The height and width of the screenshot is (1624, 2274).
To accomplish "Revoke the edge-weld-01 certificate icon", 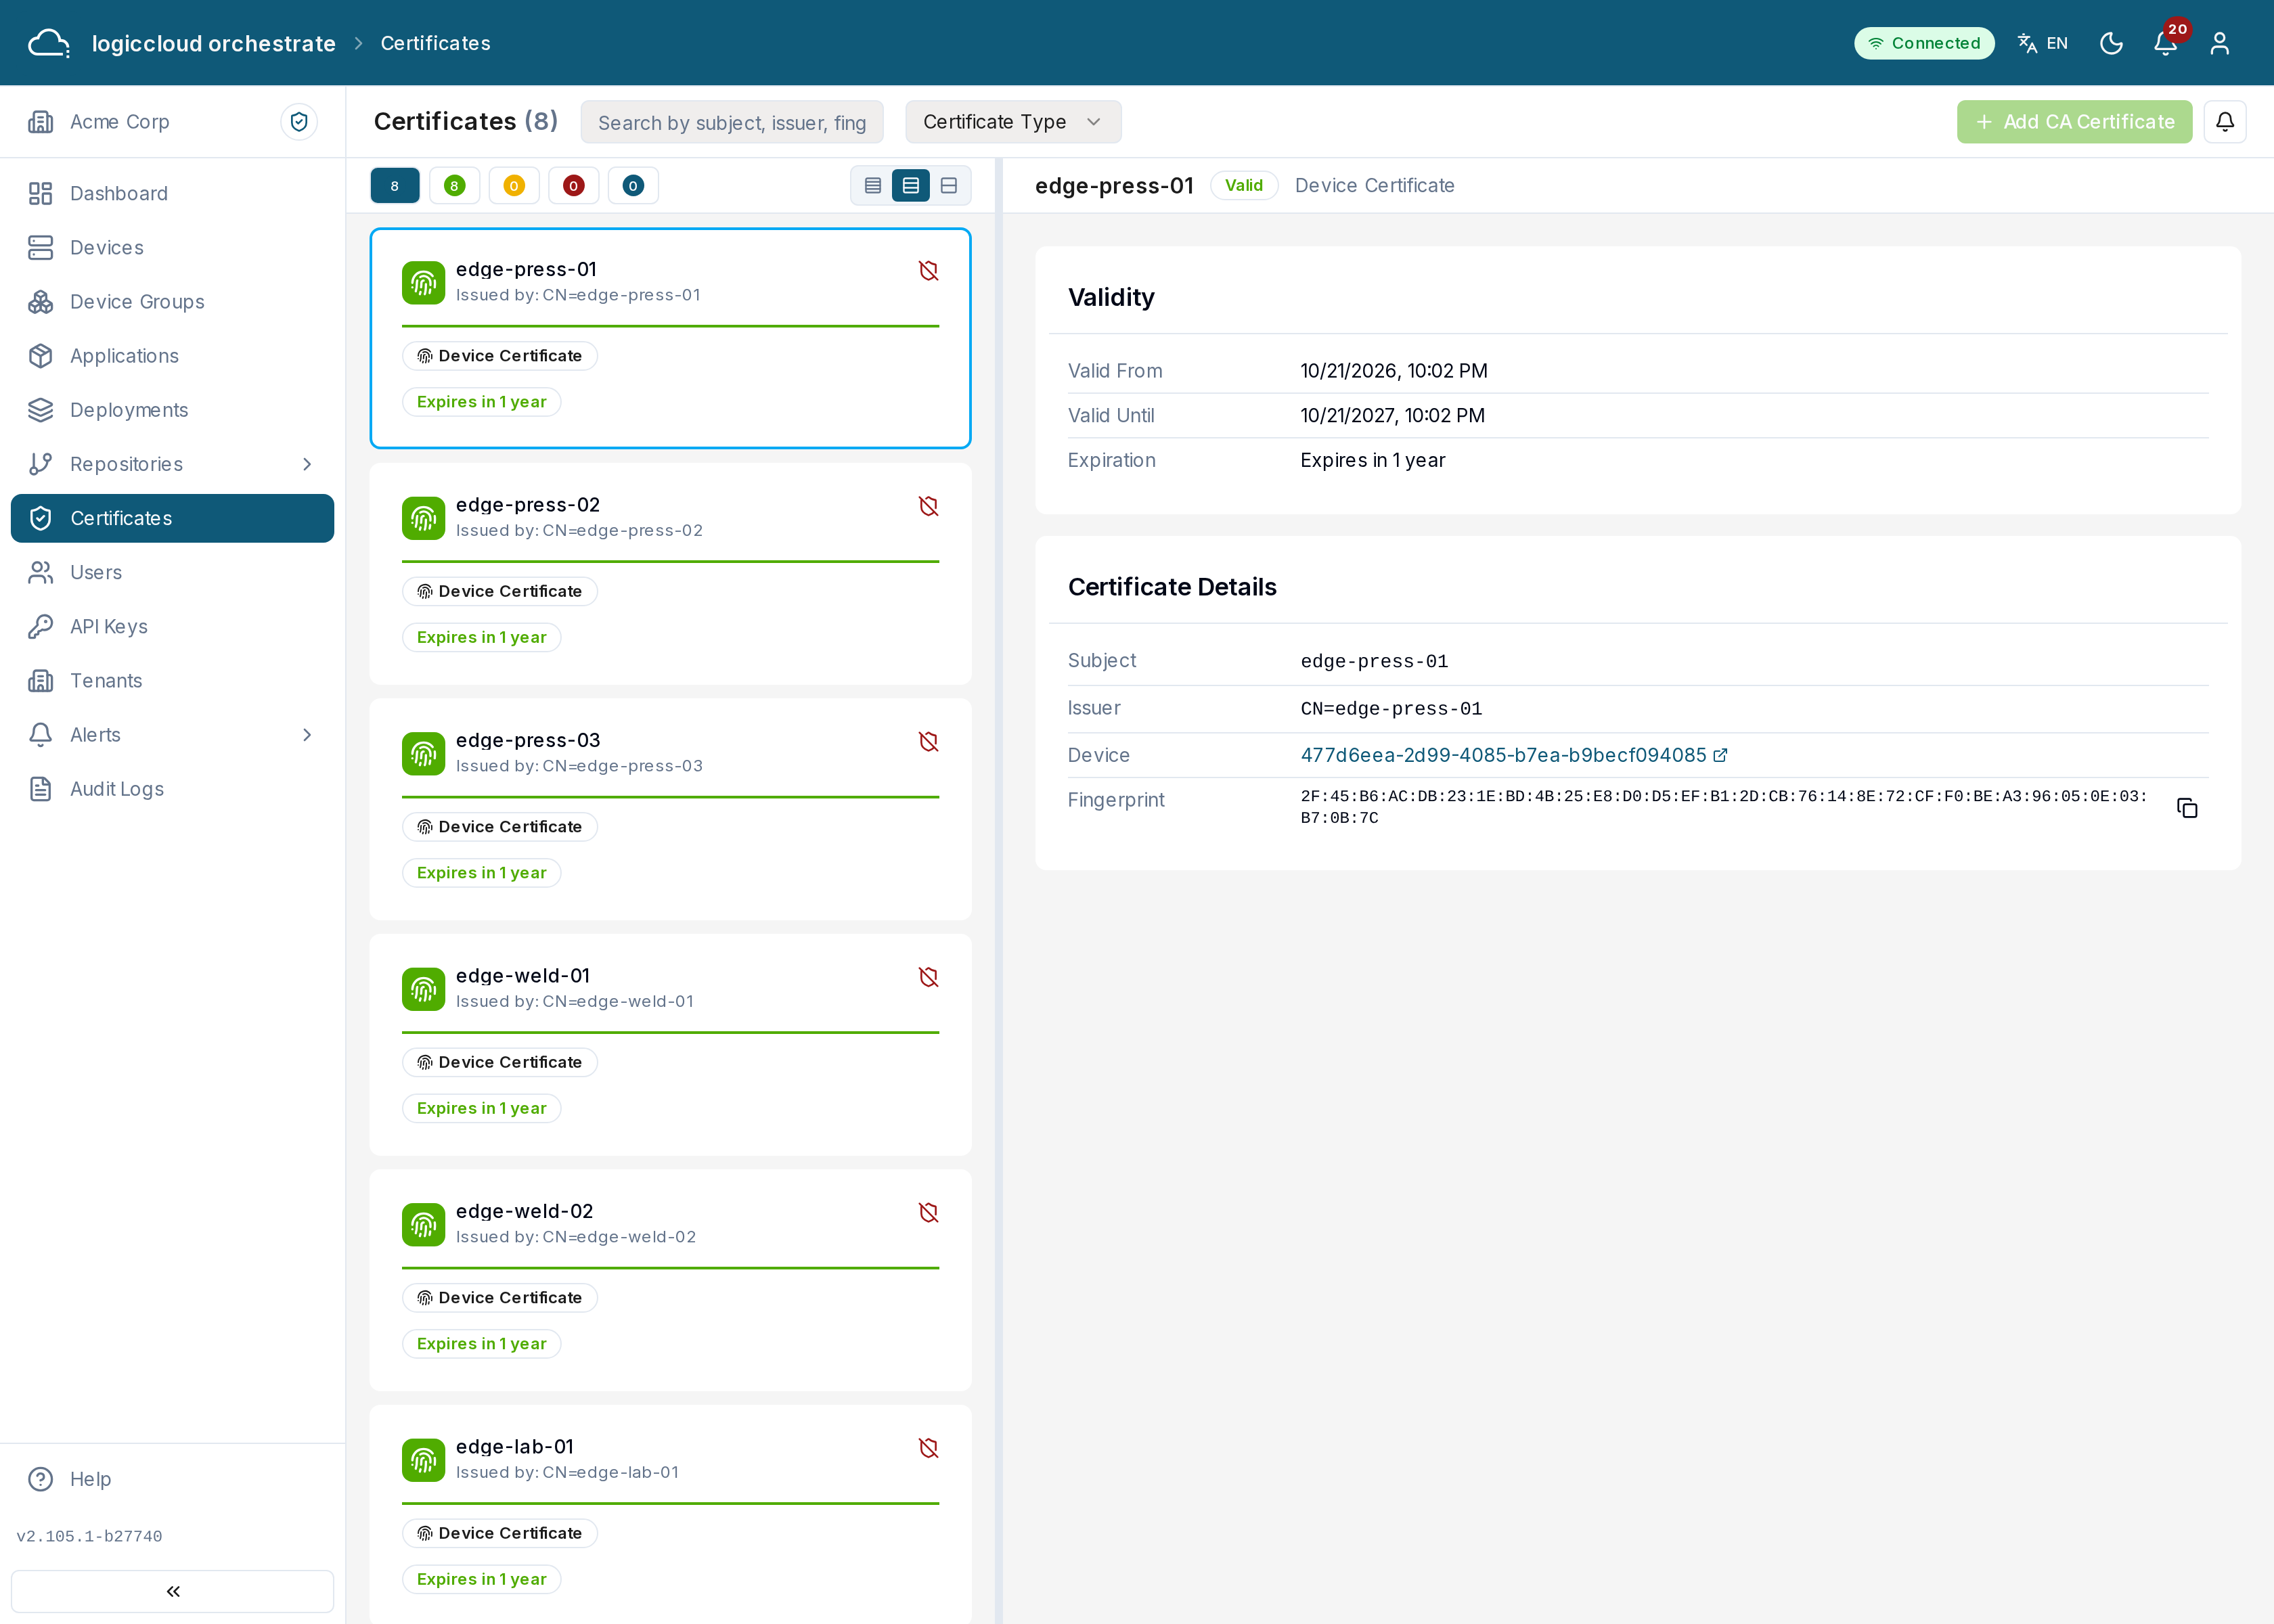I will (928, 977).
